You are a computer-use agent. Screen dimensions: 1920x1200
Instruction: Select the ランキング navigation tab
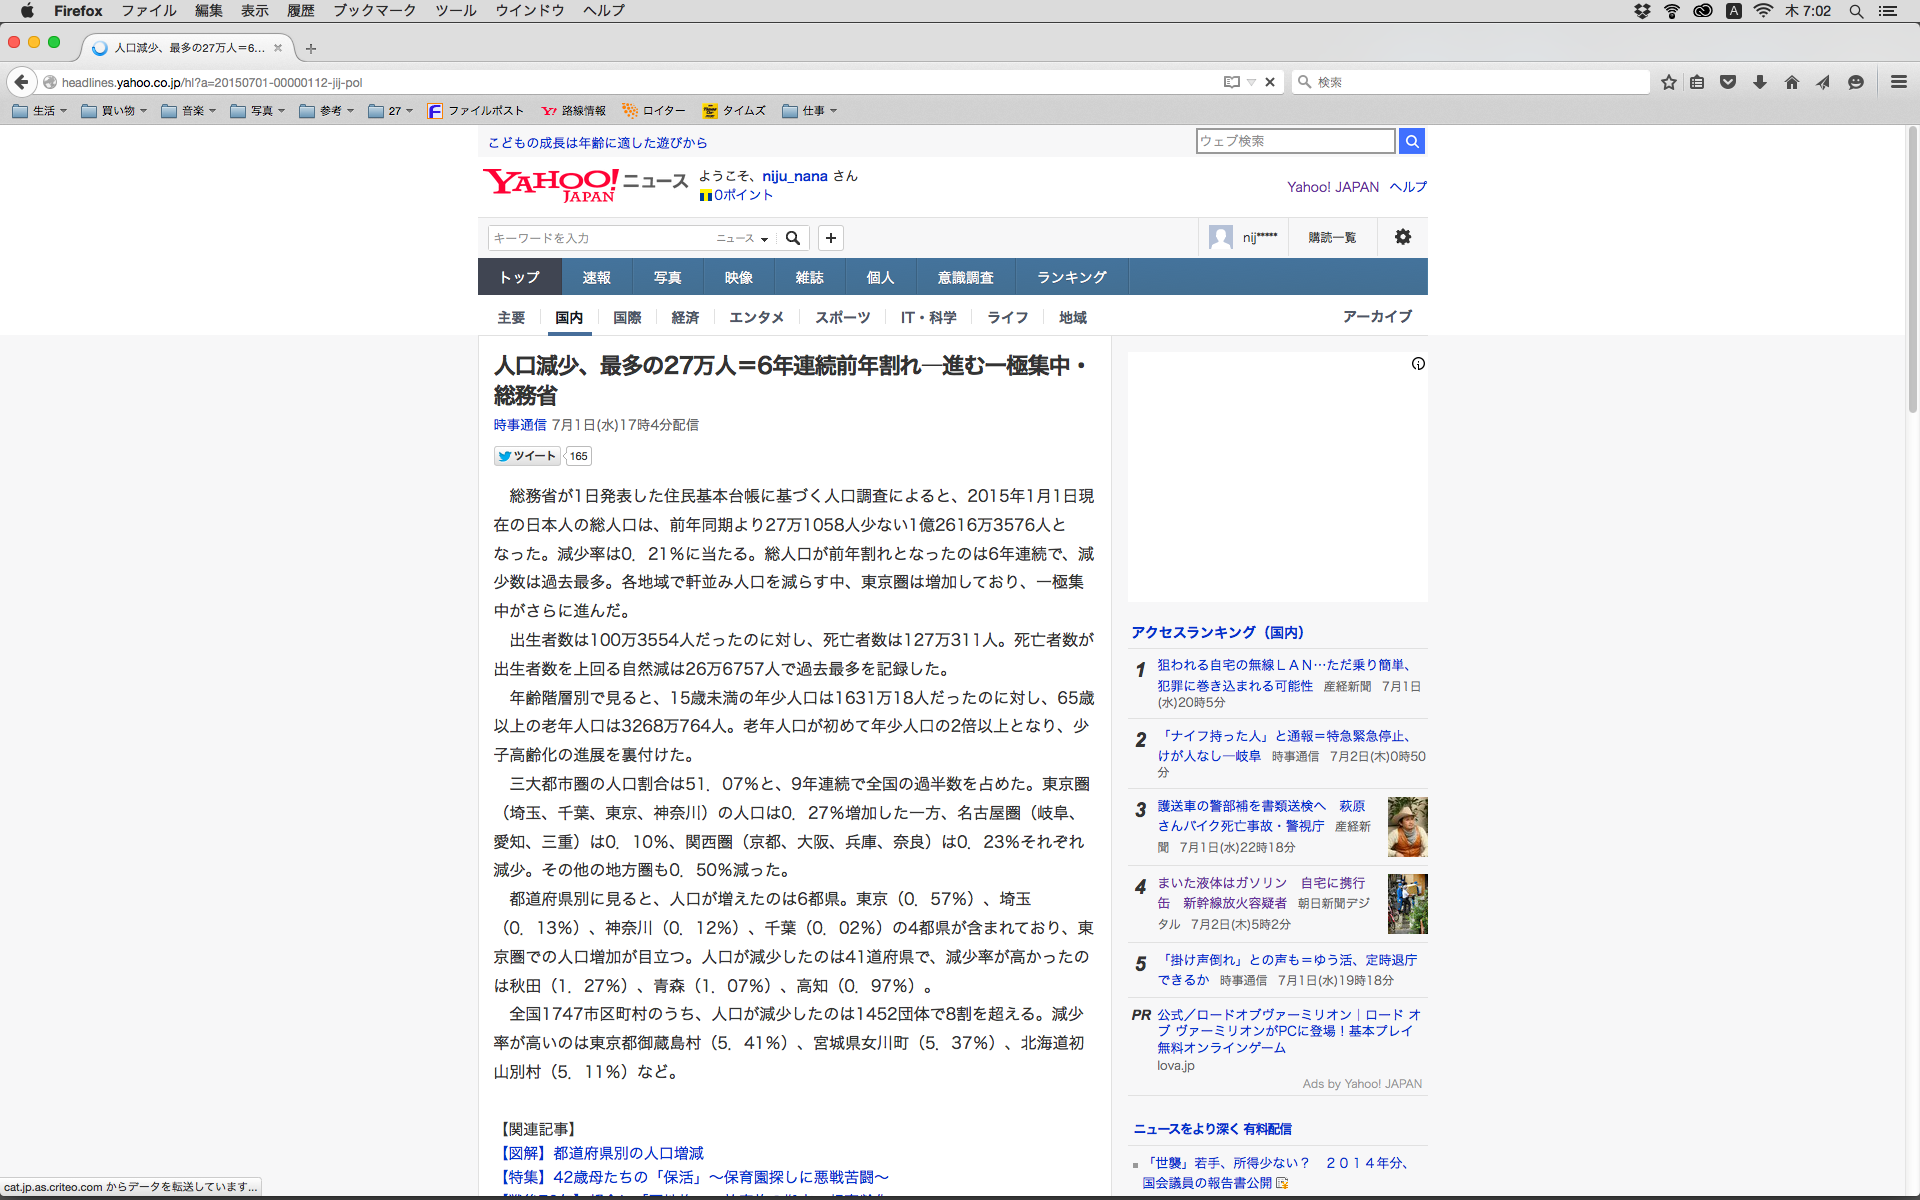click(x=1071, y=277)
